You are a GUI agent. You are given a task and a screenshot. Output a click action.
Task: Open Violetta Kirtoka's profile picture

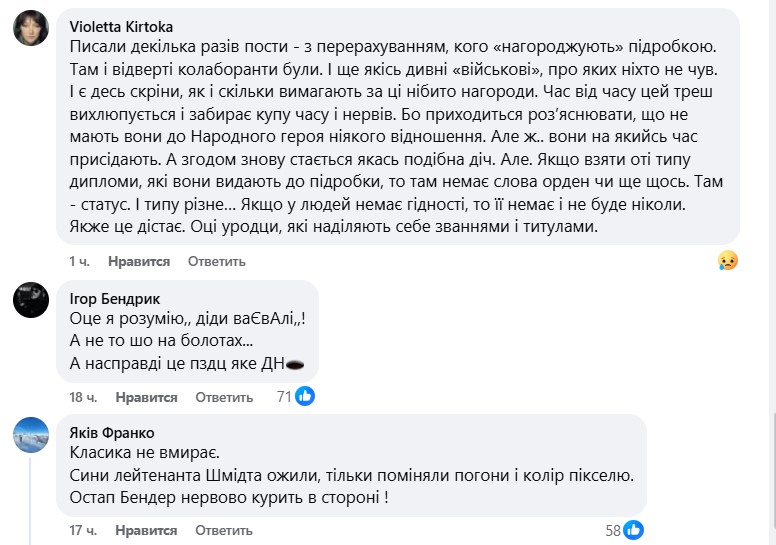[x=31, y=29]
